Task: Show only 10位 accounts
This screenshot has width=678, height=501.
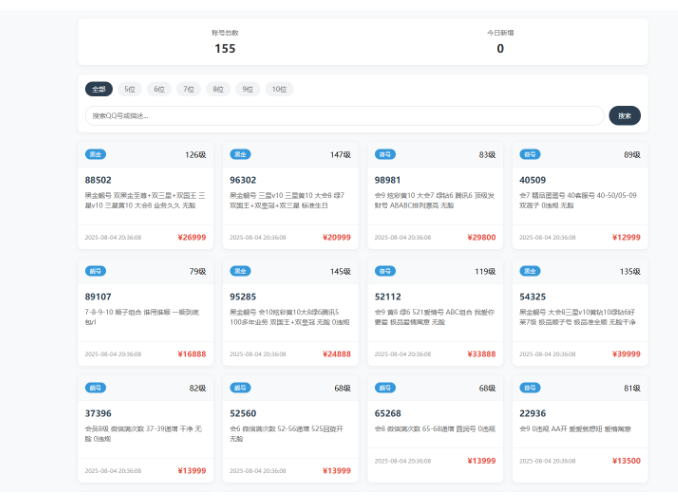Action: [280, 89]
